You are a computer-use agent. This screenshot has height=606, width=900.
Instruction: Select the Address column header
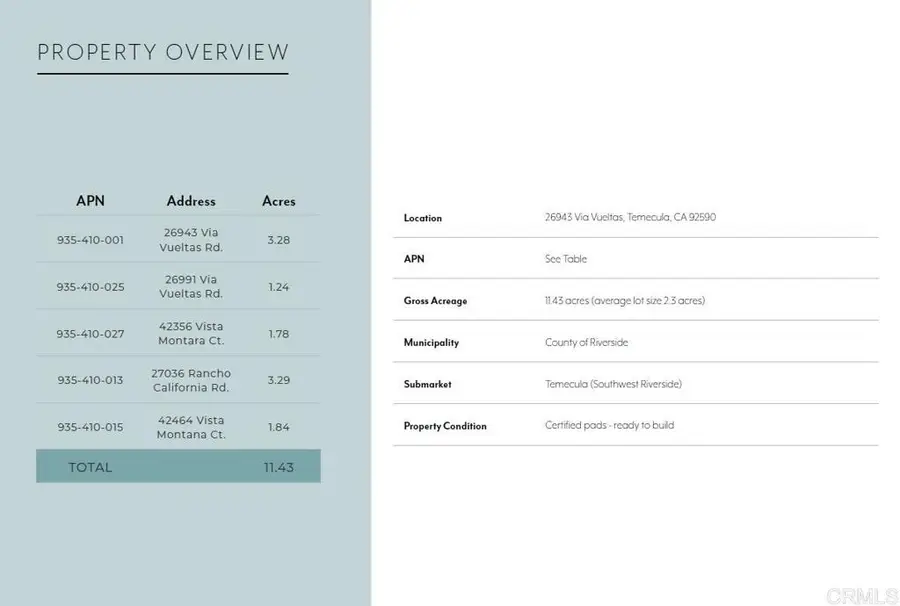point(191,201)
